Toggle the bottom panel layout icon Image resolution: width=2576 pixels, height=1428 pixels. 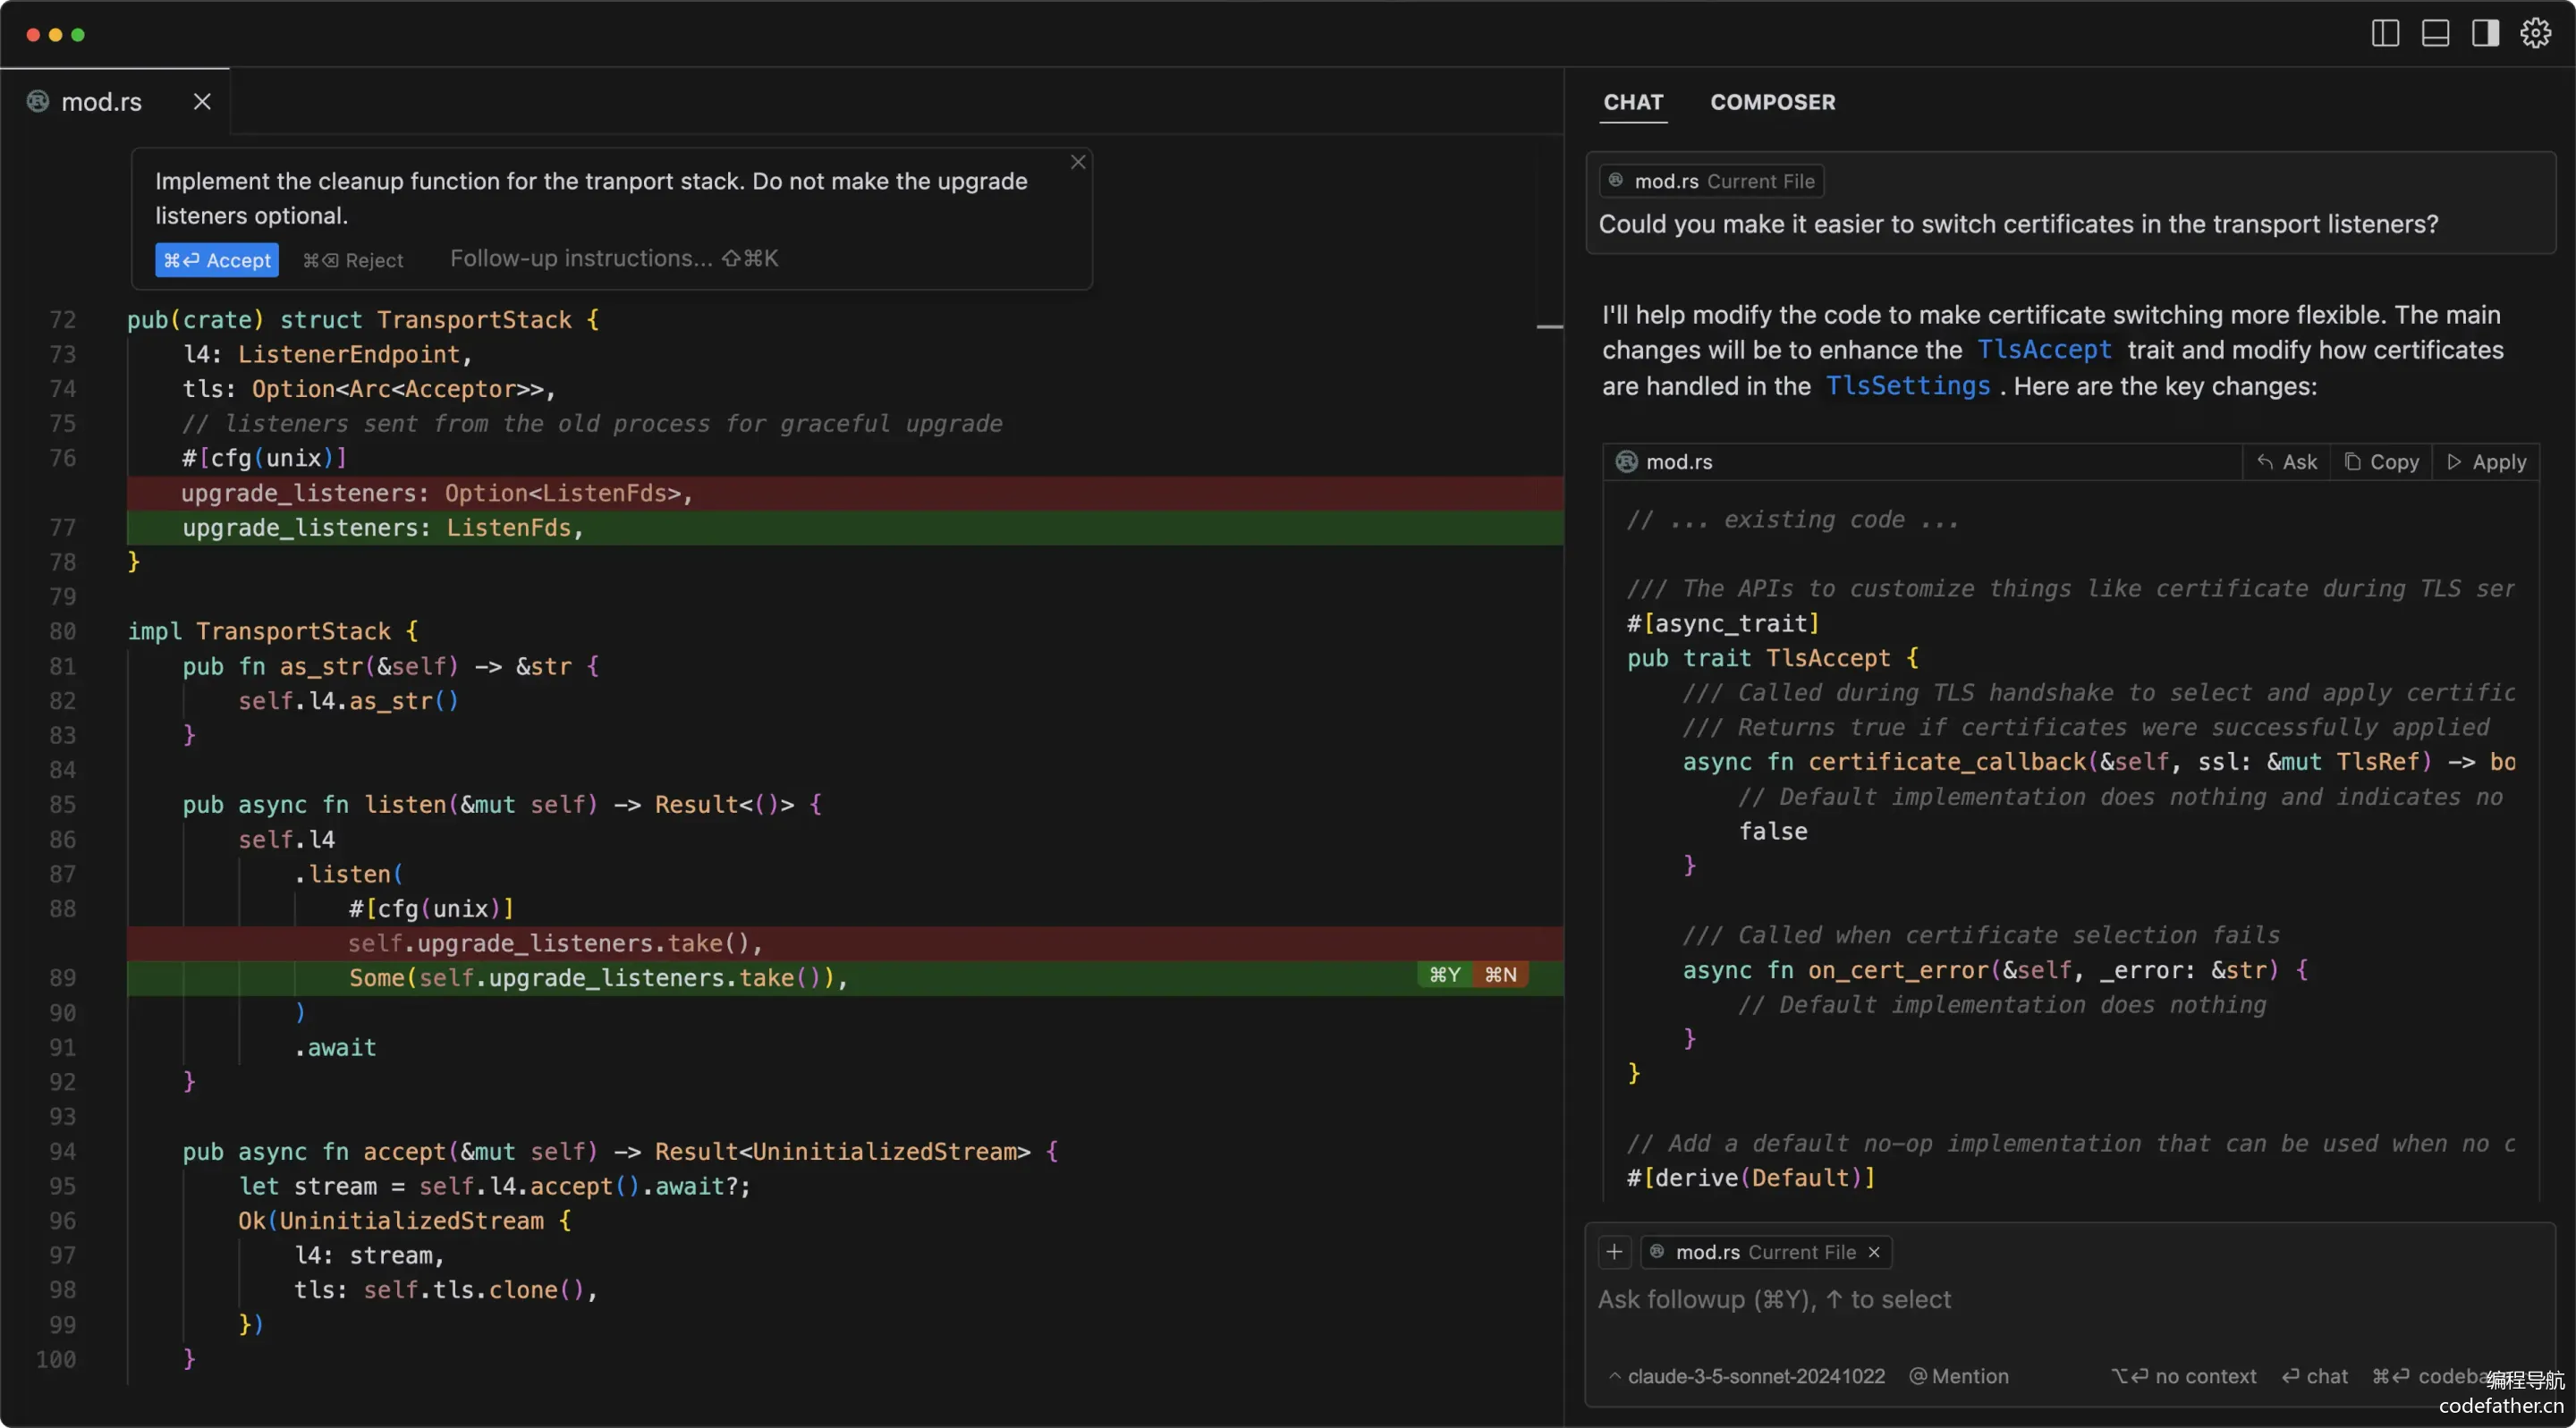[x=2435, y=33]
